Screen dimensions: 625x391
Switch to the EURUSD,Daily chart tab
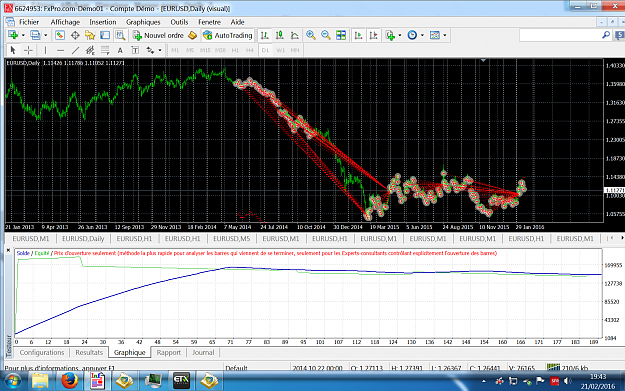(83, 238)
